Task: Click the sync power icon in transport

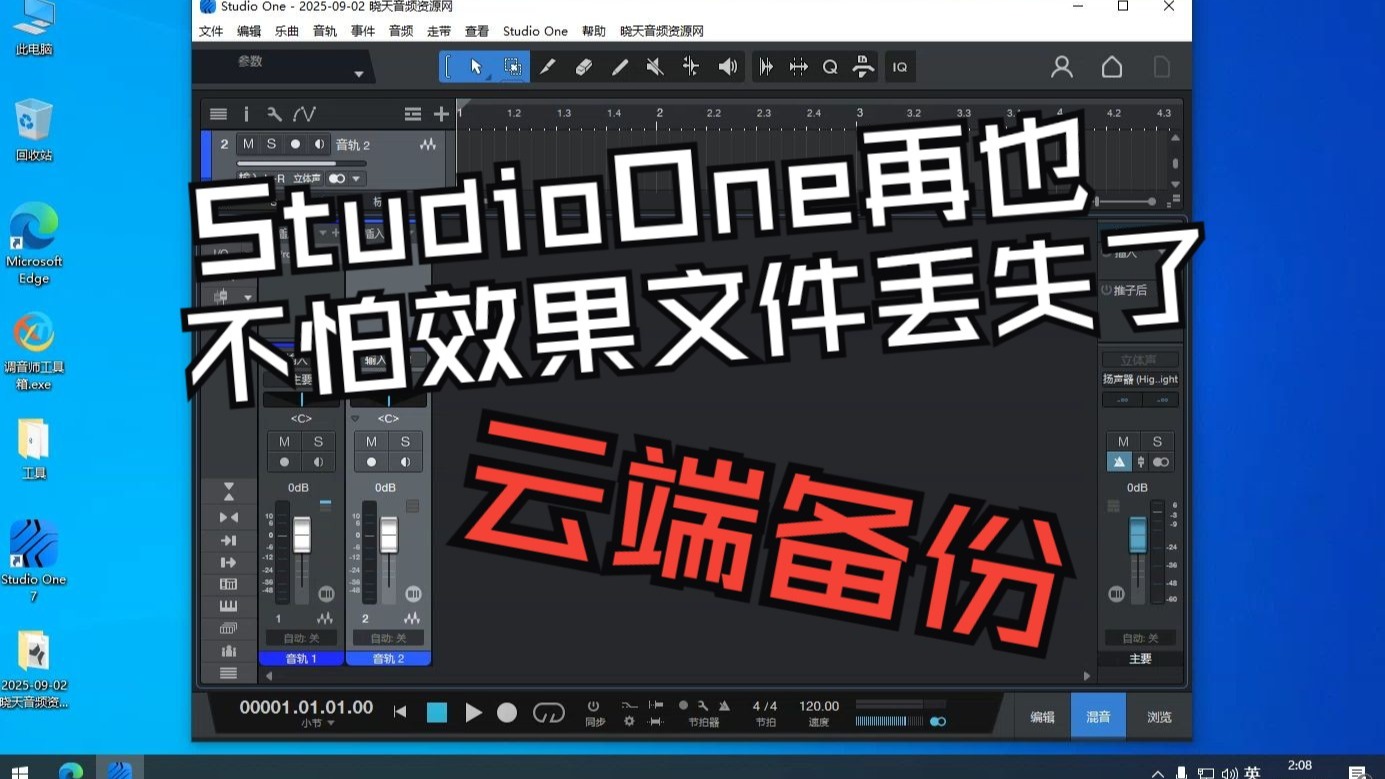Action: pos(593,706)
